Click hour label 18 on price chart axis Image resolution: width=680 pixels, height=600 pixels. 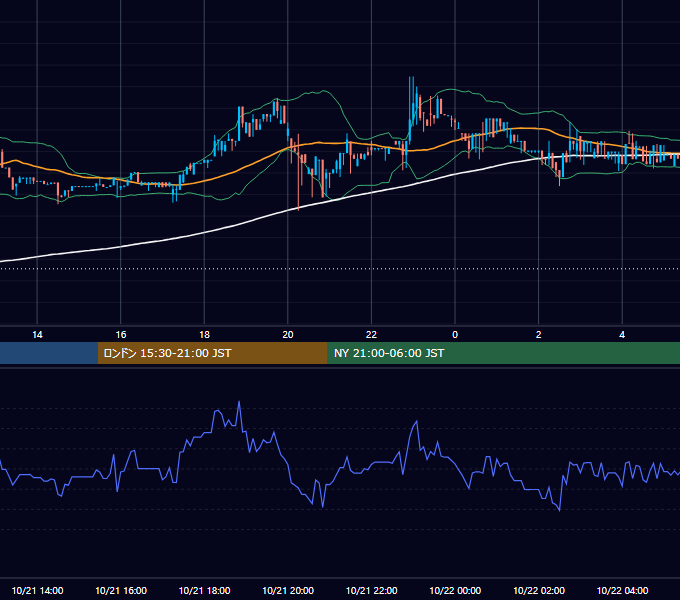click(x=204, y=334)
